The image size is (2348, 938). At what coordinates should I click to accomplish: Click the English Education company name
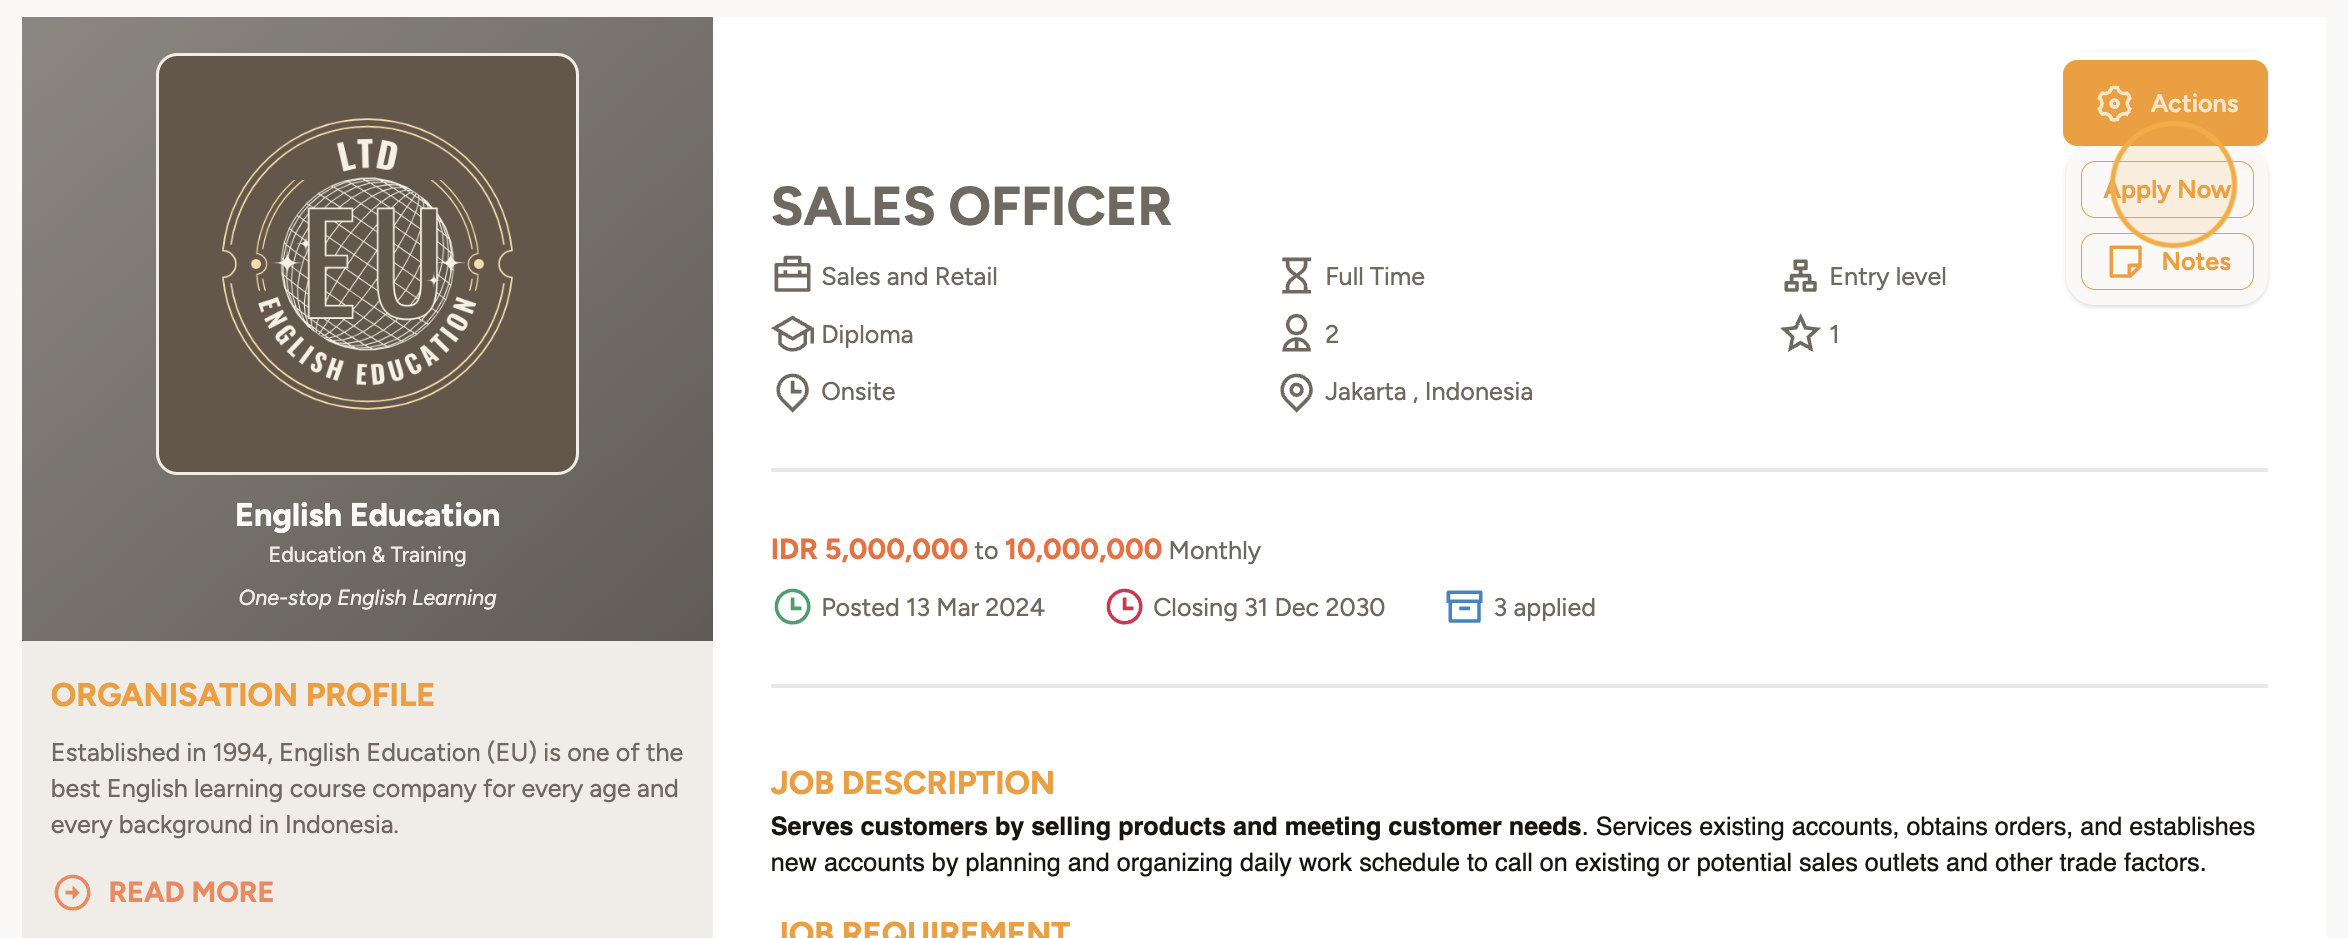tap(367, 515)
